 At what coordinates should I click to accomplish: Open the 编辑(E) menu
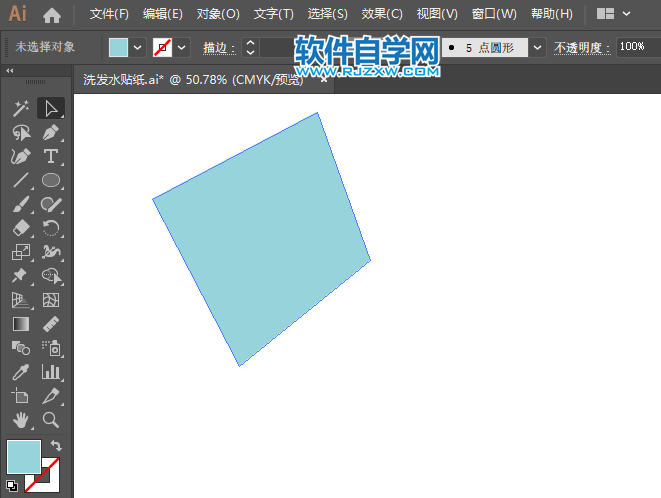pos(163,14)
